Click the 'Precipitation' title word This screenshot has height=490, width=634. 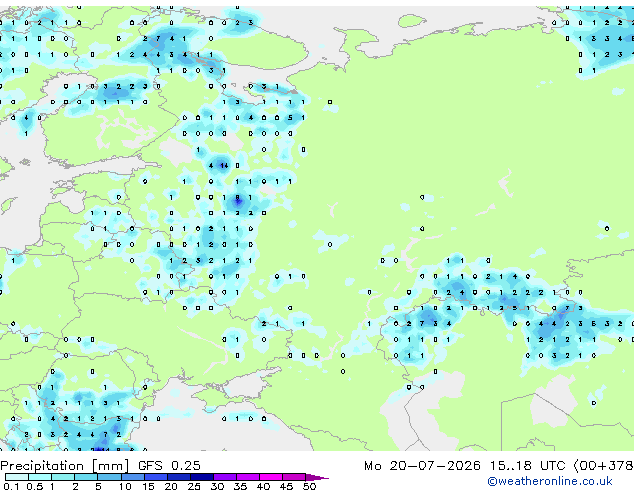click(x=42, y=466)
